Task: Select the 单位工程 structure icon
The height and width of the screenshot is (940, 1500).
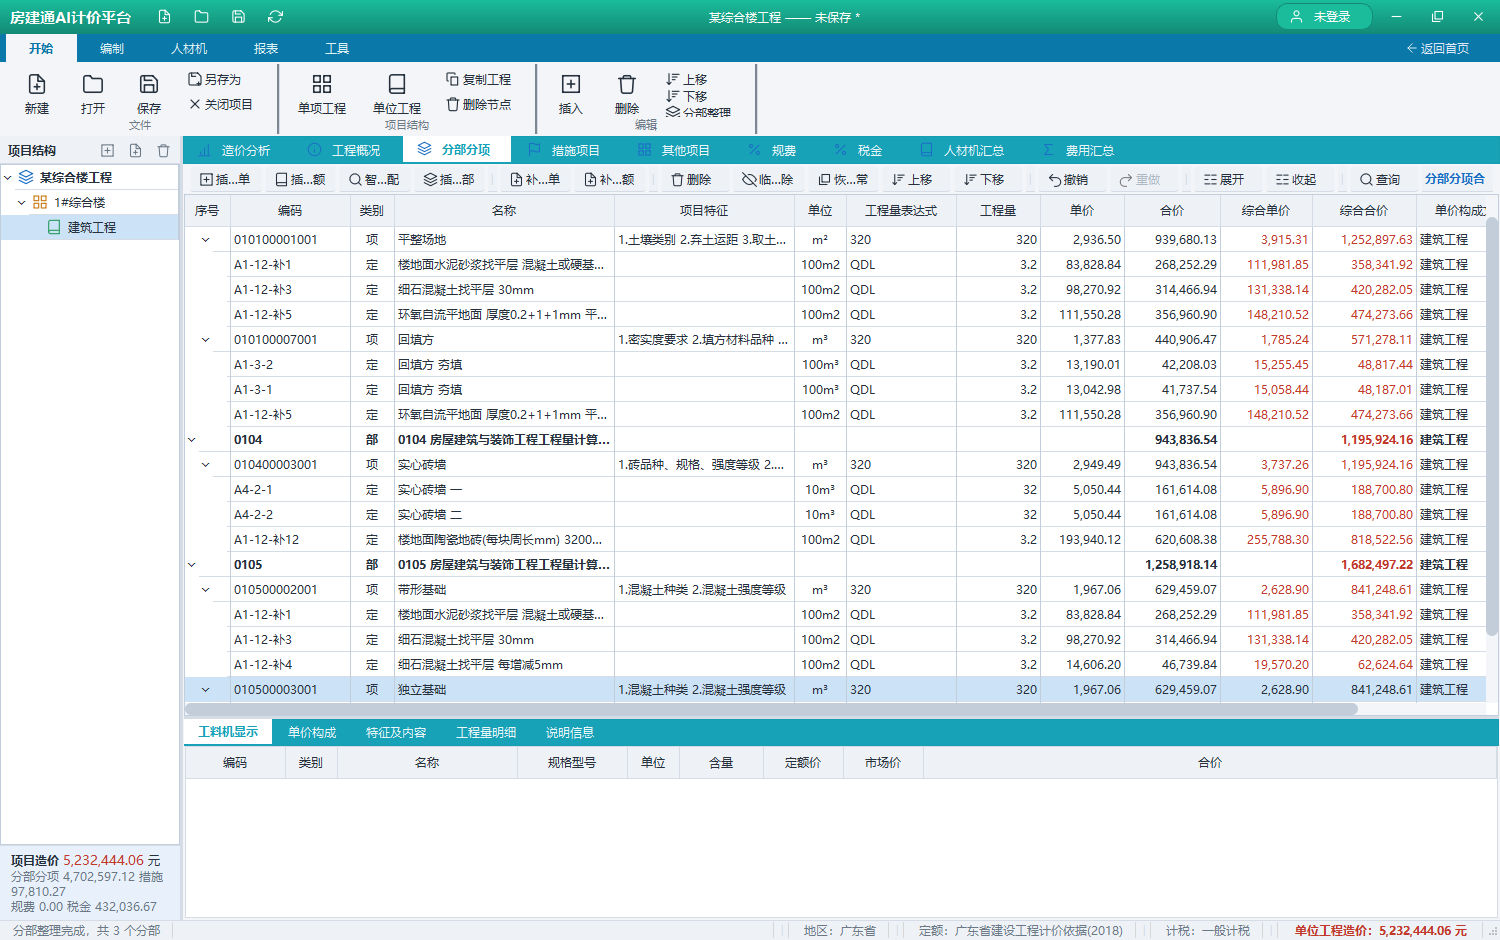Action: [397, 85]
